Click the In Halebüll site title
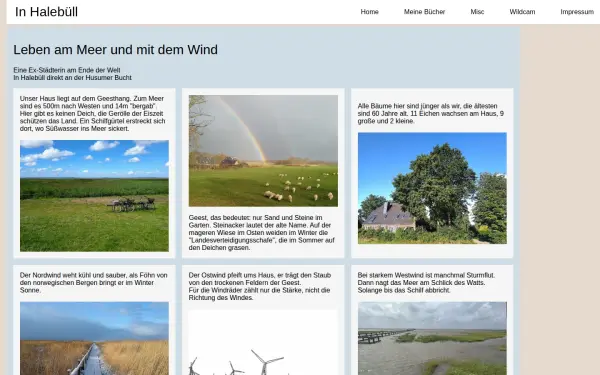 coord(46,12)
